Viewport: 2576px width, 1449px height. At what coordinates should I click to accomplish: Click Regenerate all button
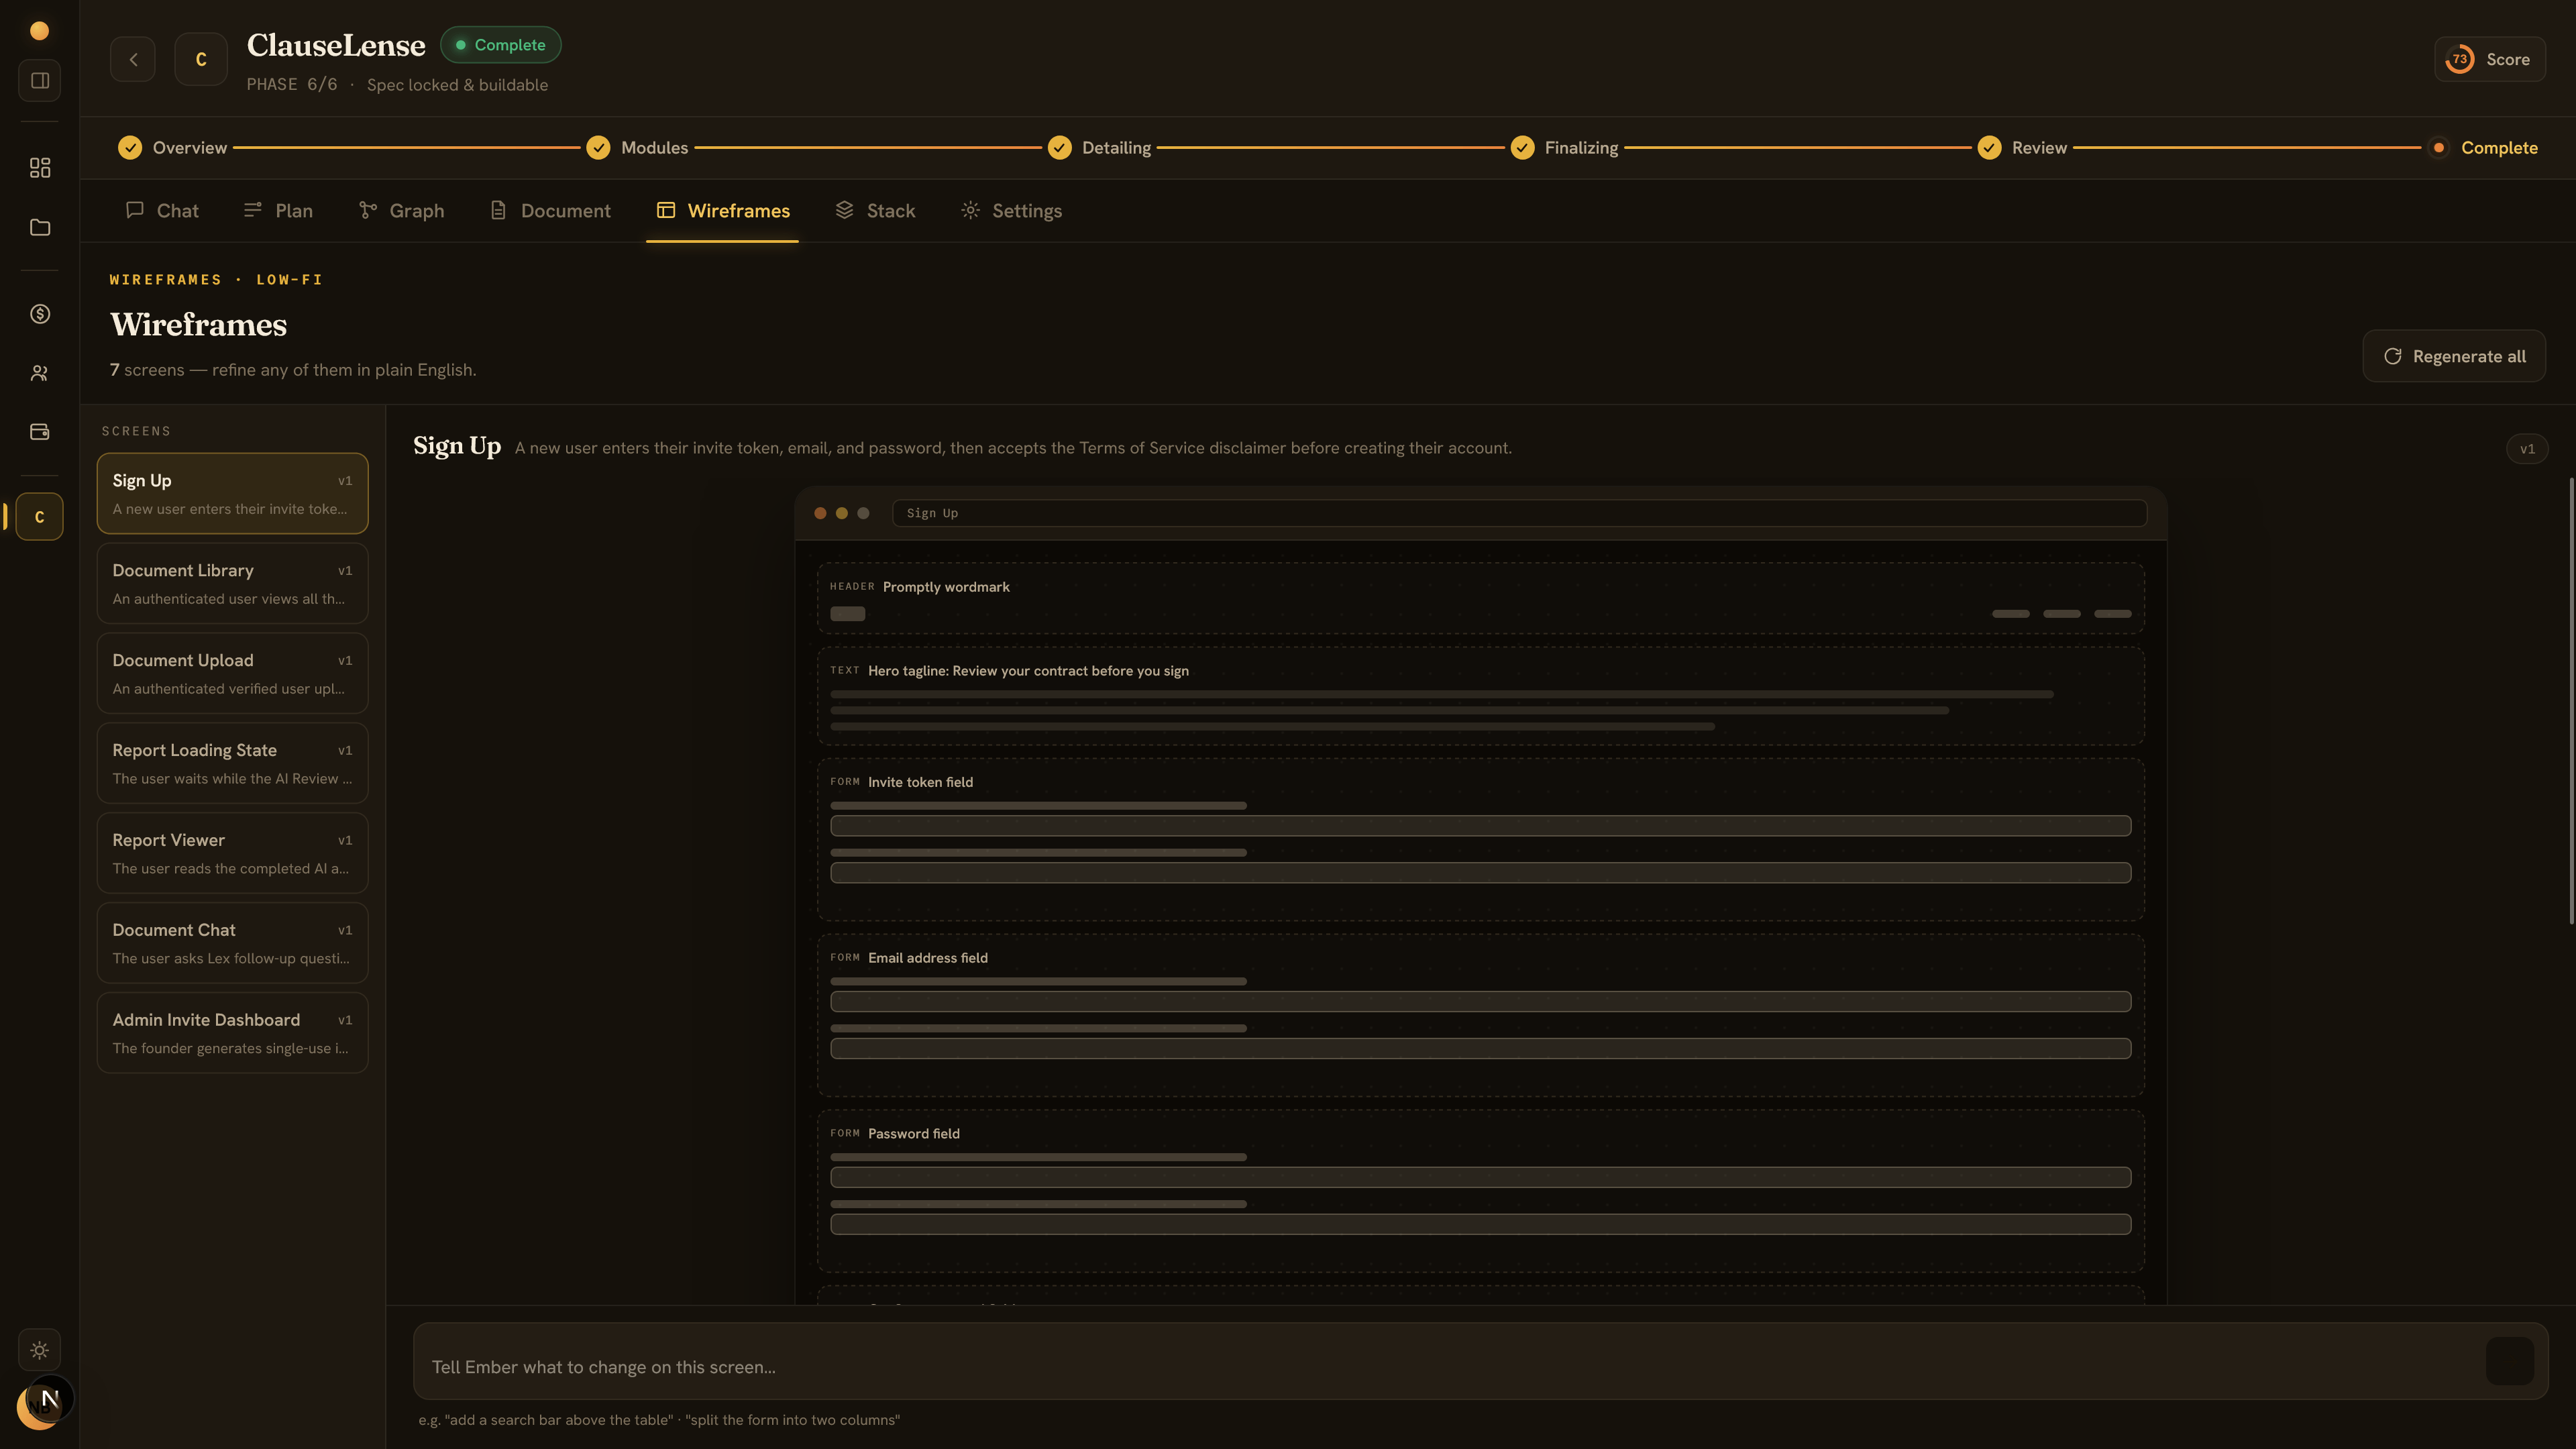point(2454,356)
